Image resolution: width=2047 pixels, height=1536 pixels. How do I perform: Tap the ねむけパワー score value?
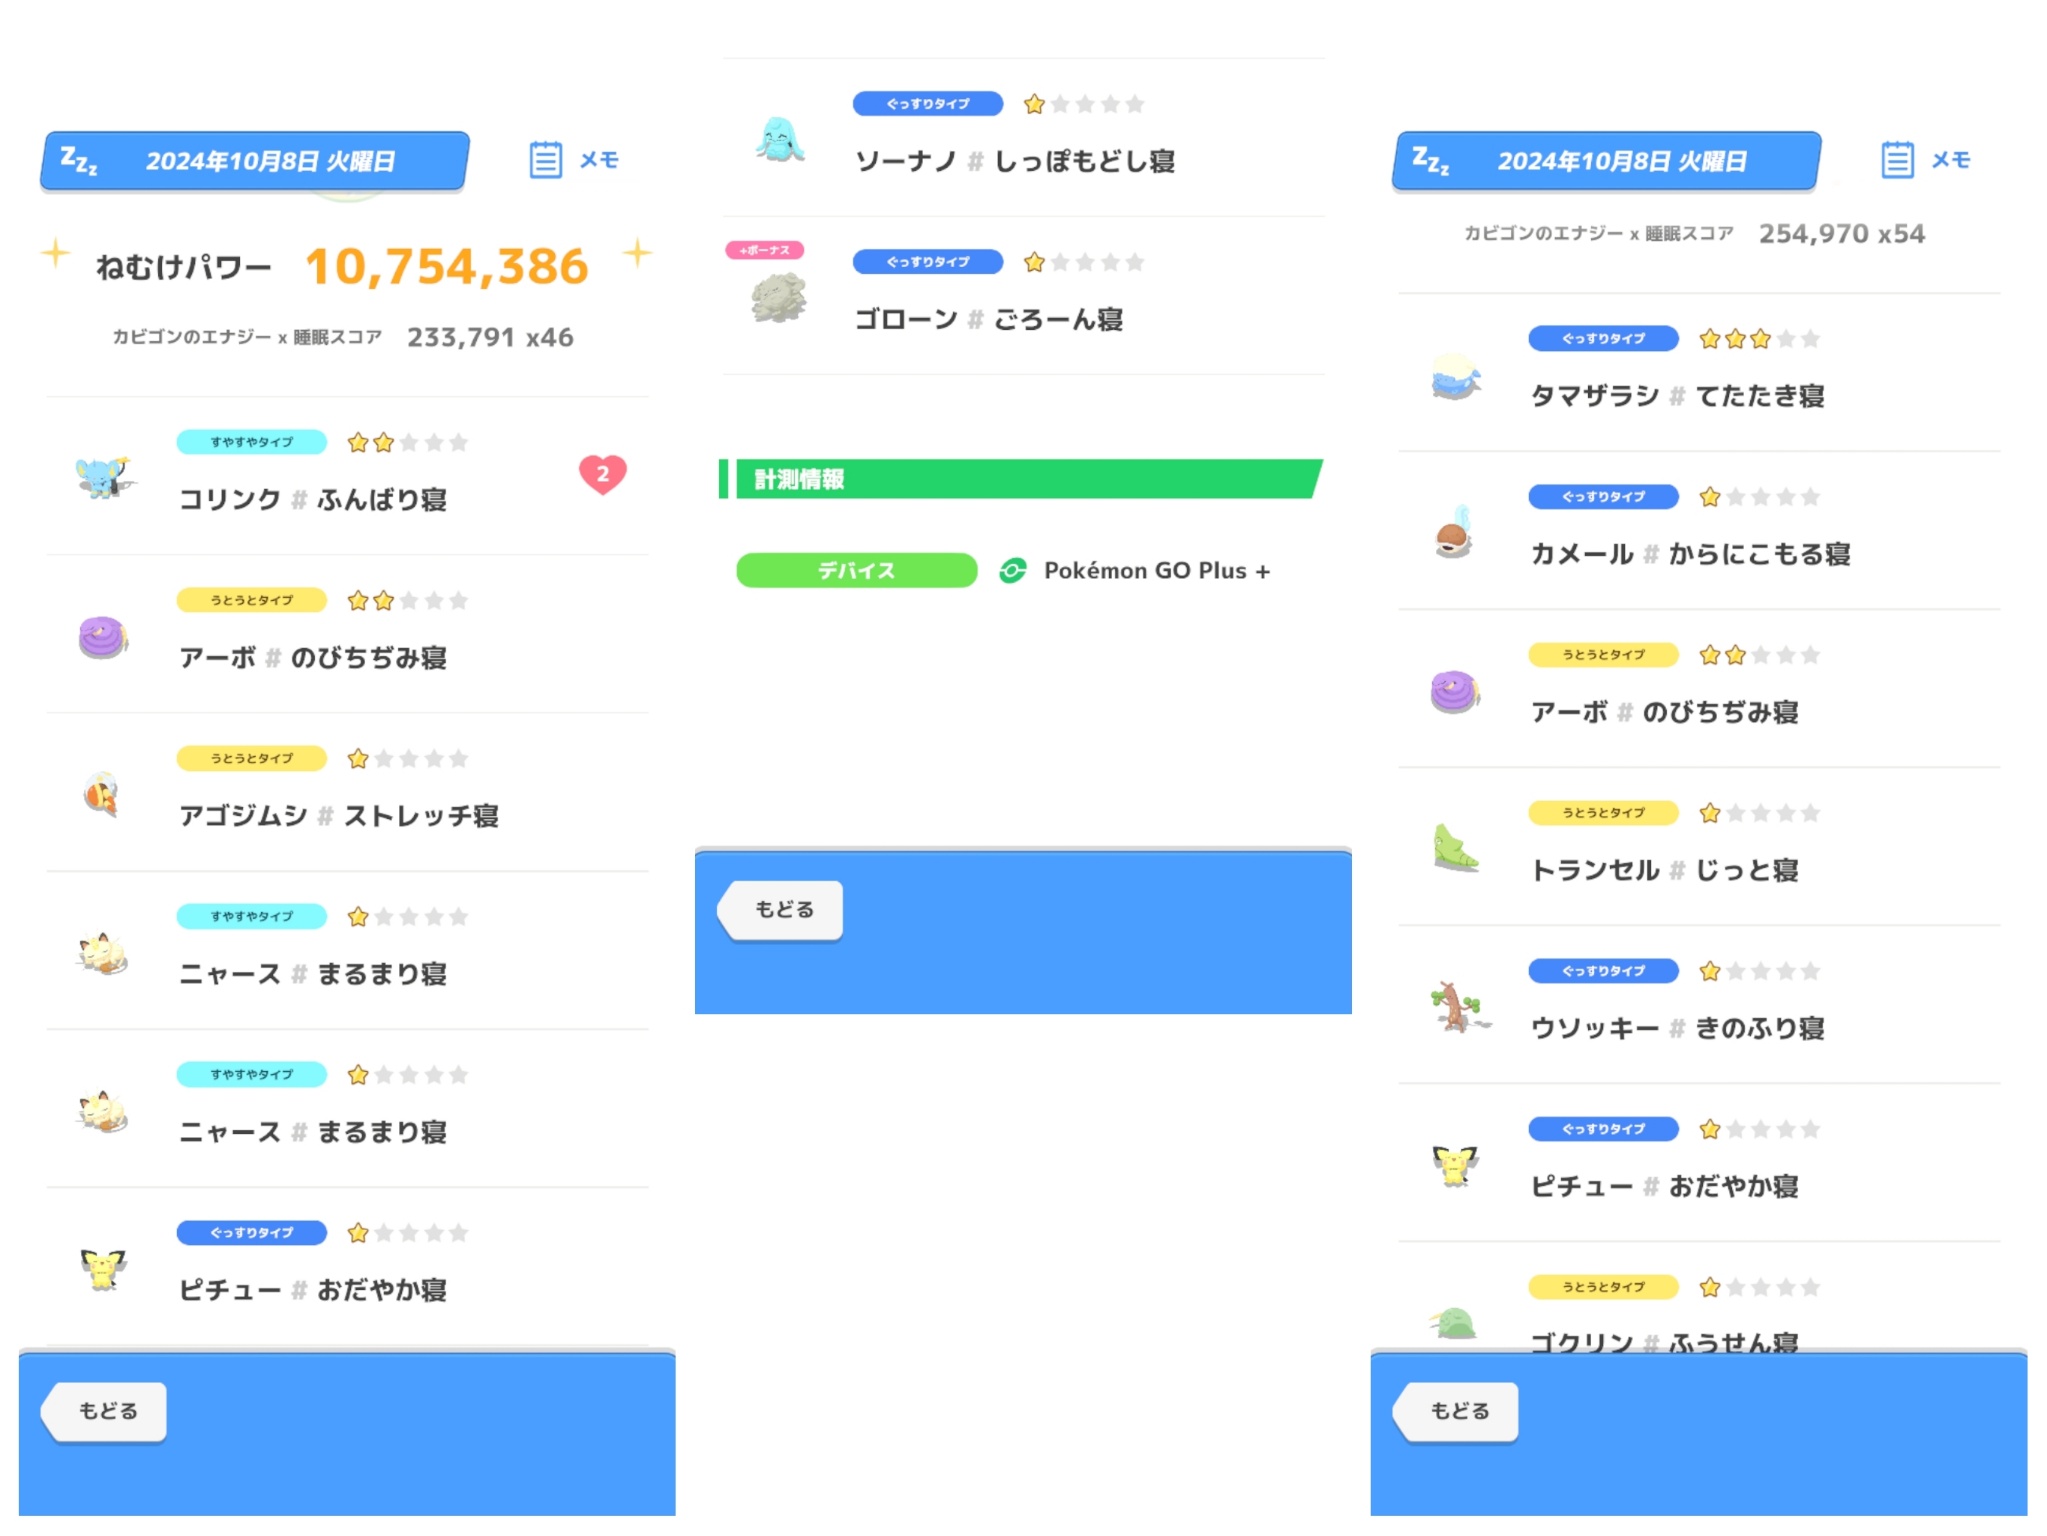click(x=446, y=267)
